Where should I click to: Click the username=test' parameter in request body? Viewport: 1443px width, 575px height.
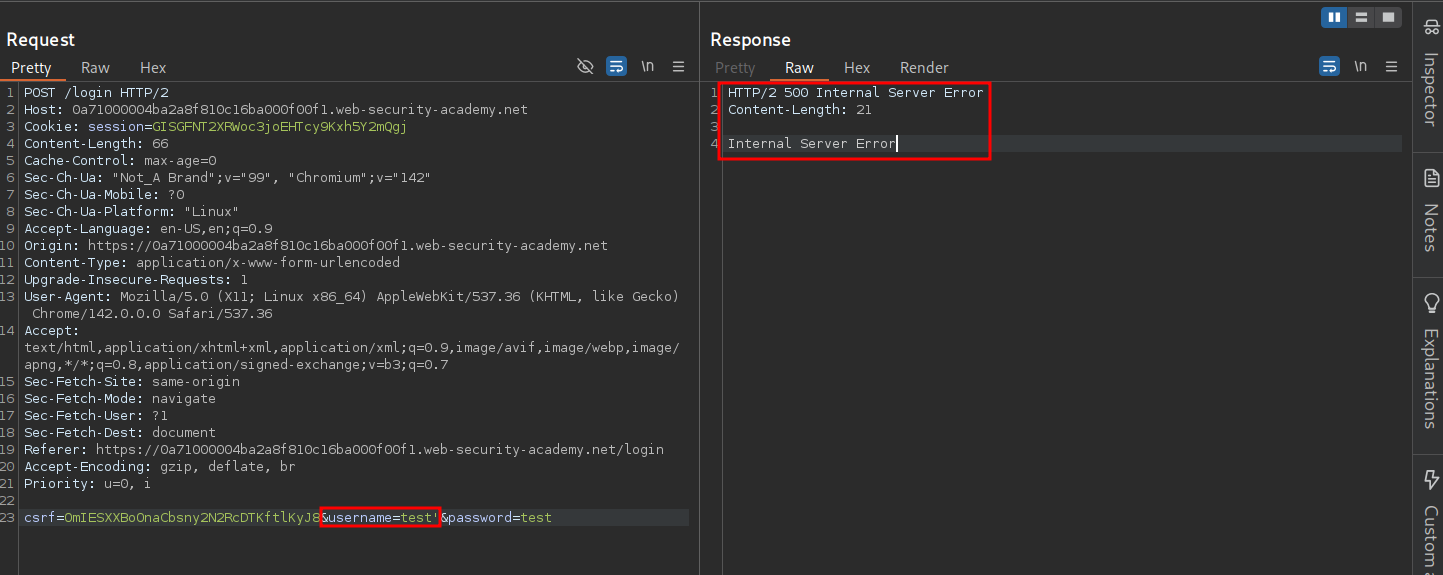pos(382,518)
